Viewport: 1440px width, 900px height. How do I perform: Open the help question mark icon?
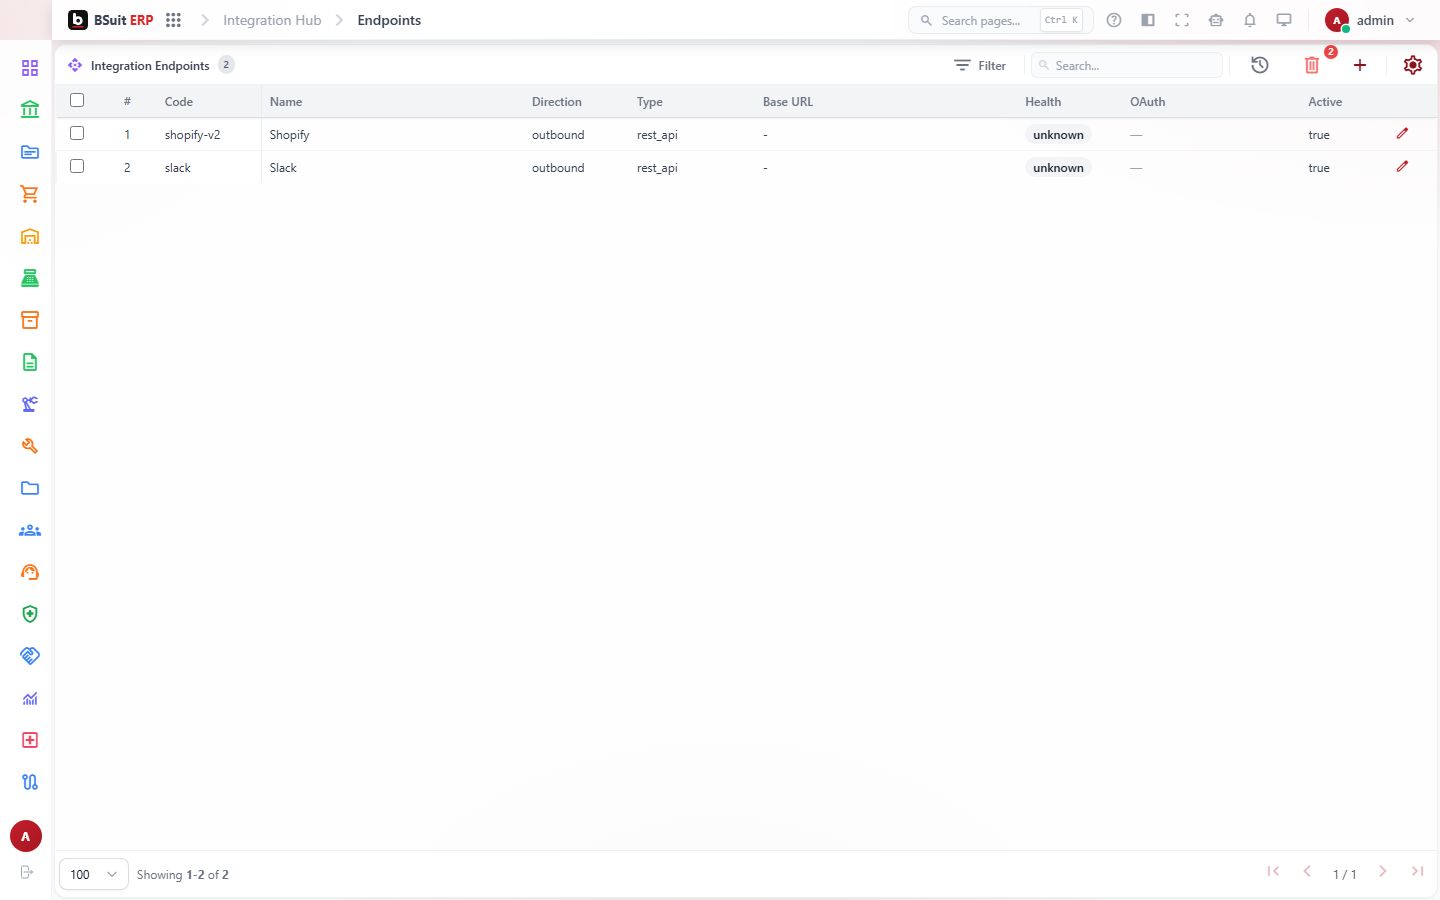pyautogui.click(x=1114, y=20)
